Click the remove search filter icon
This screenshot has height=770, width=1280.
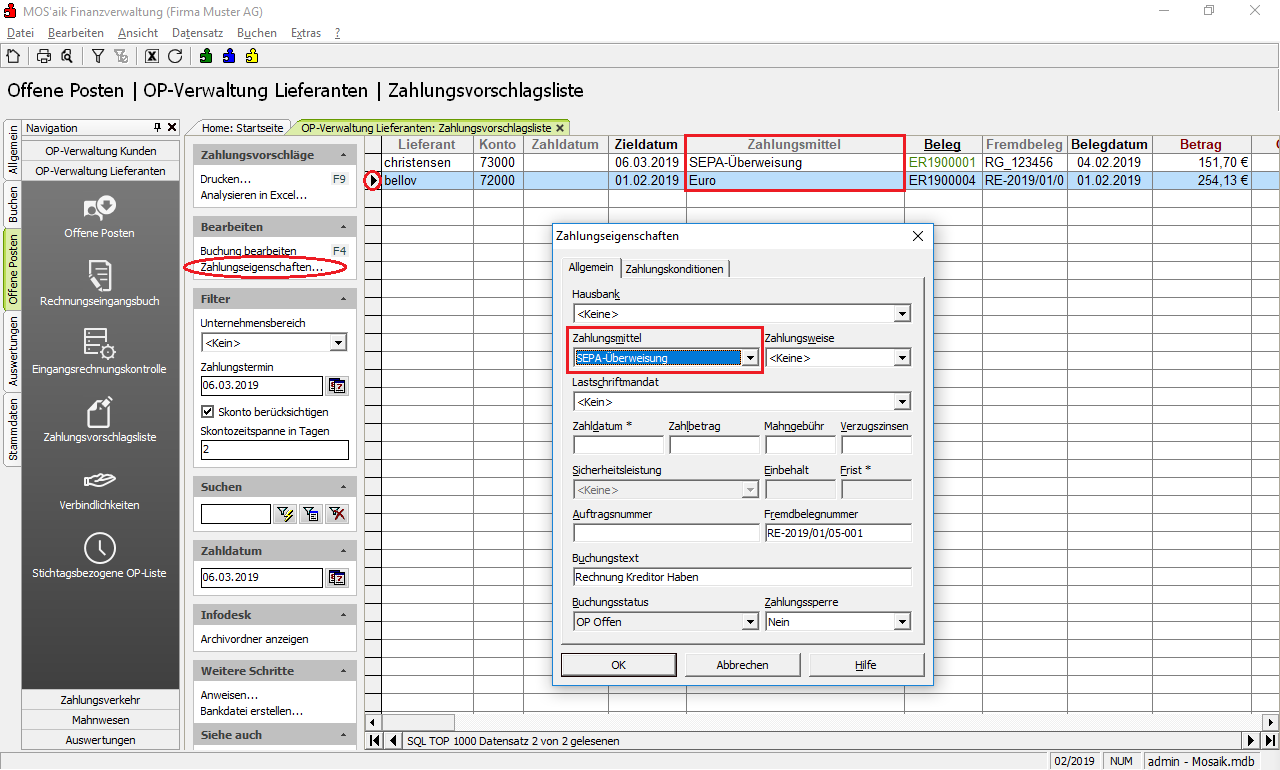point(337,514)
